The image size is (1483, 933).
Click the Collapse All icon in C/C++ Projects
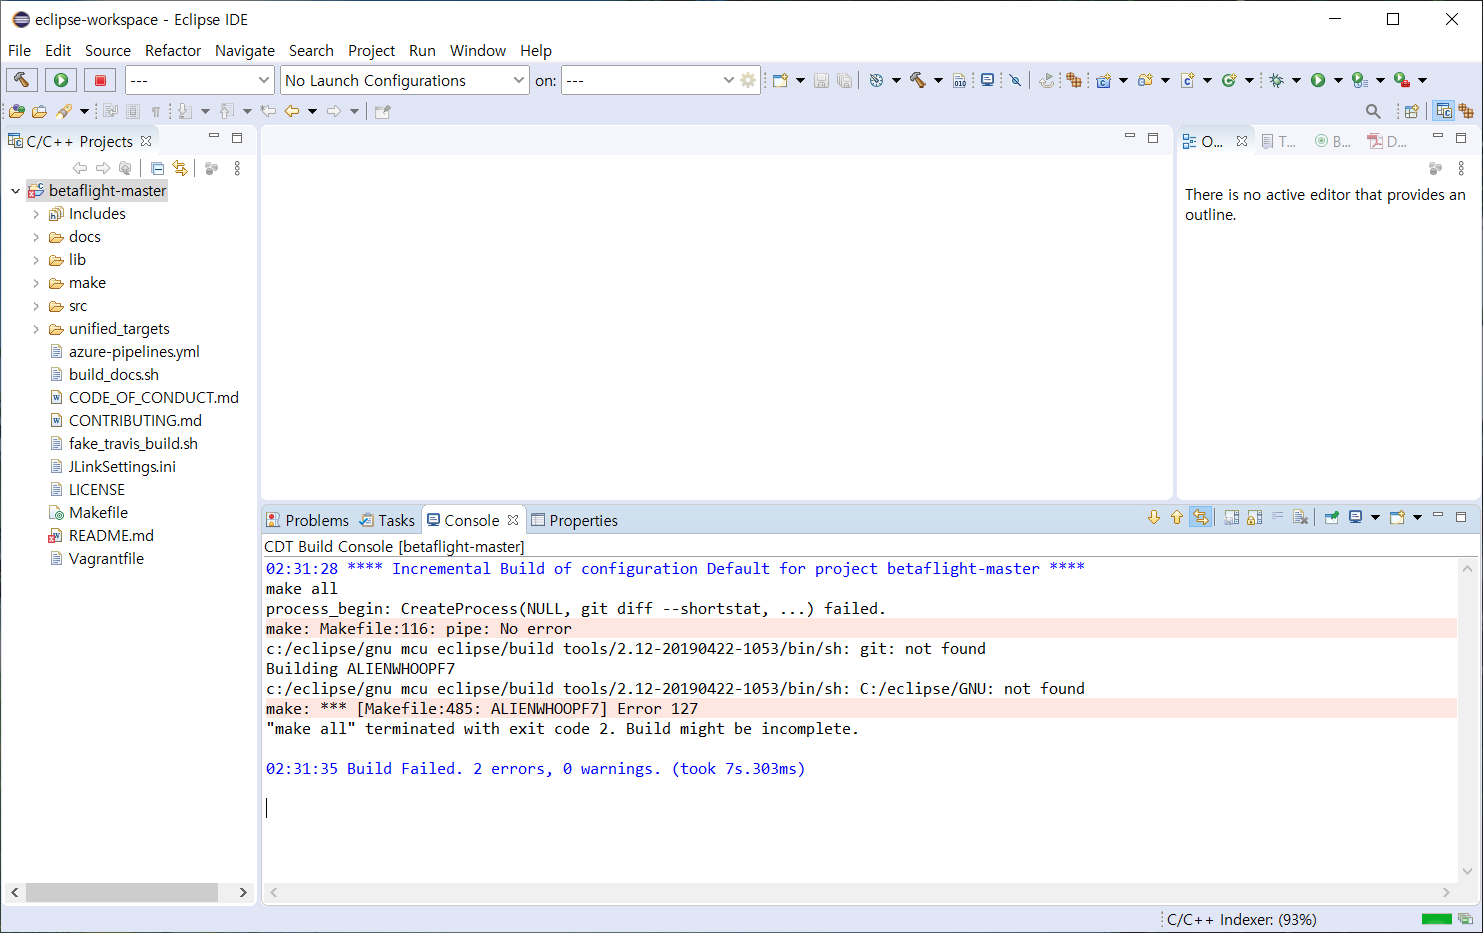[x=157, y=168]
